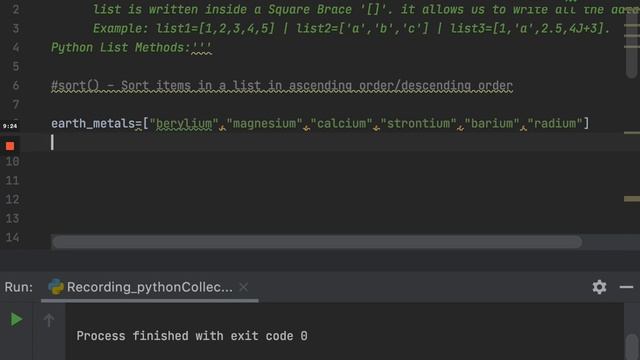This screenshot has height=360, width=640.
Task: Click the "Run:" panel label
Action: coord(19,287)
